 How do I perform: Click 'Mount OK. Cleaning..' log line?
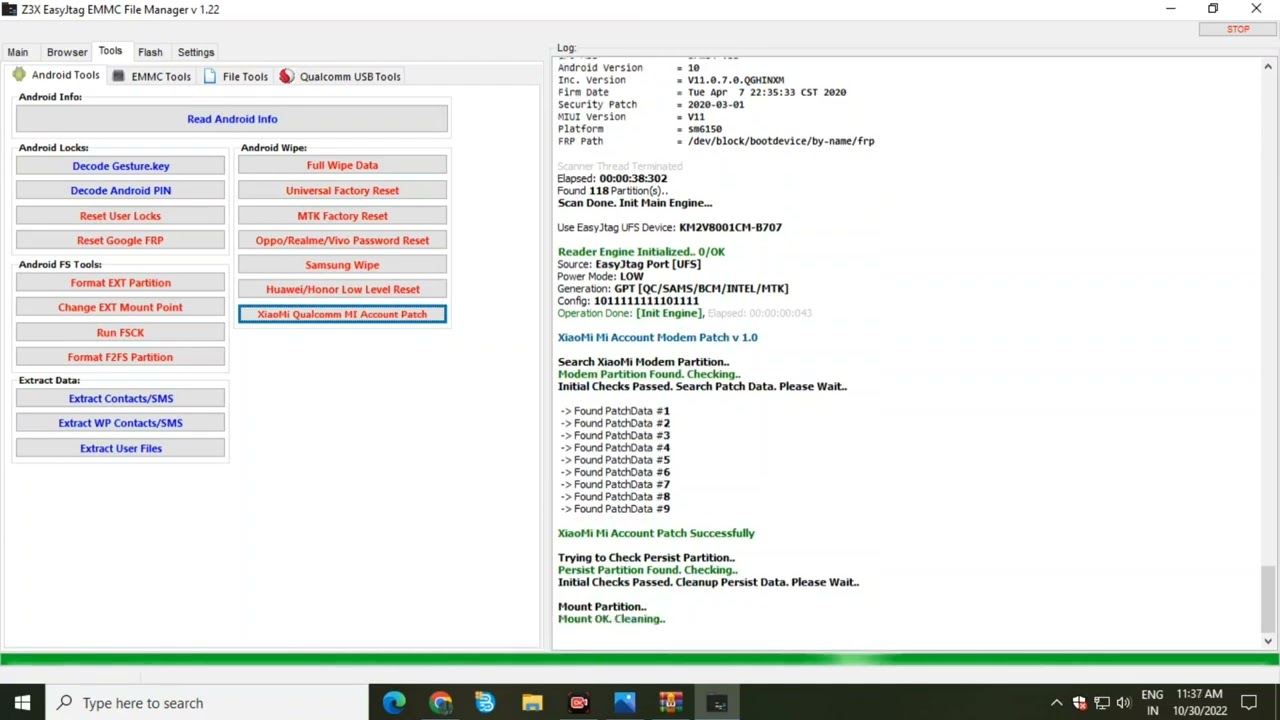pyautogui.click(x=611, y=619)
